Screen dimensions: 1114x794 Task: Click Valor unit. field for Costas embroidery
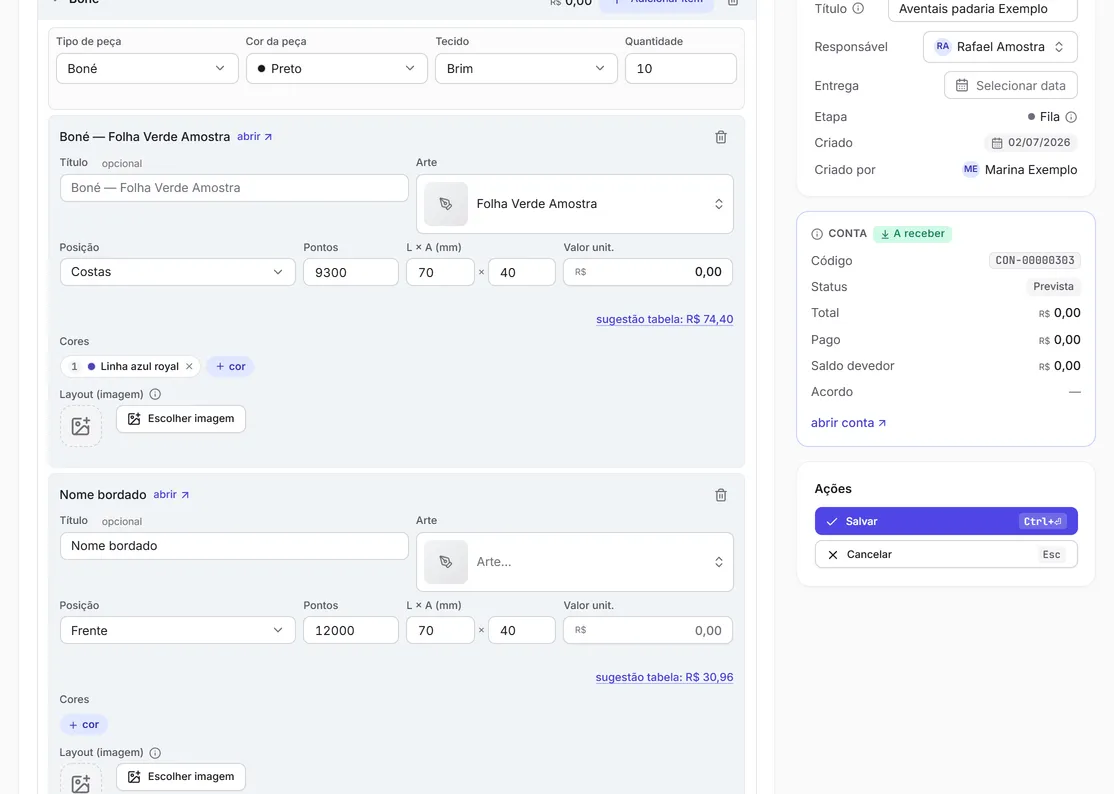coord(648,272)
